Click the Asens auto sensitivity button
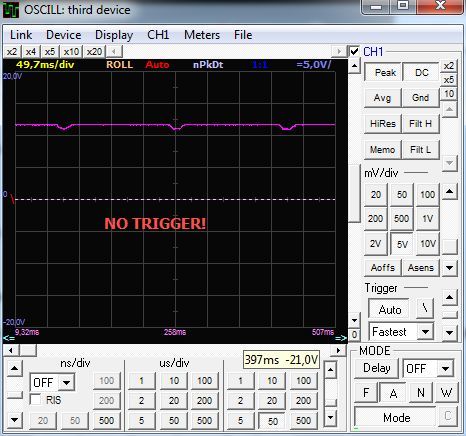466x436 pixels. tap(421, 267)
